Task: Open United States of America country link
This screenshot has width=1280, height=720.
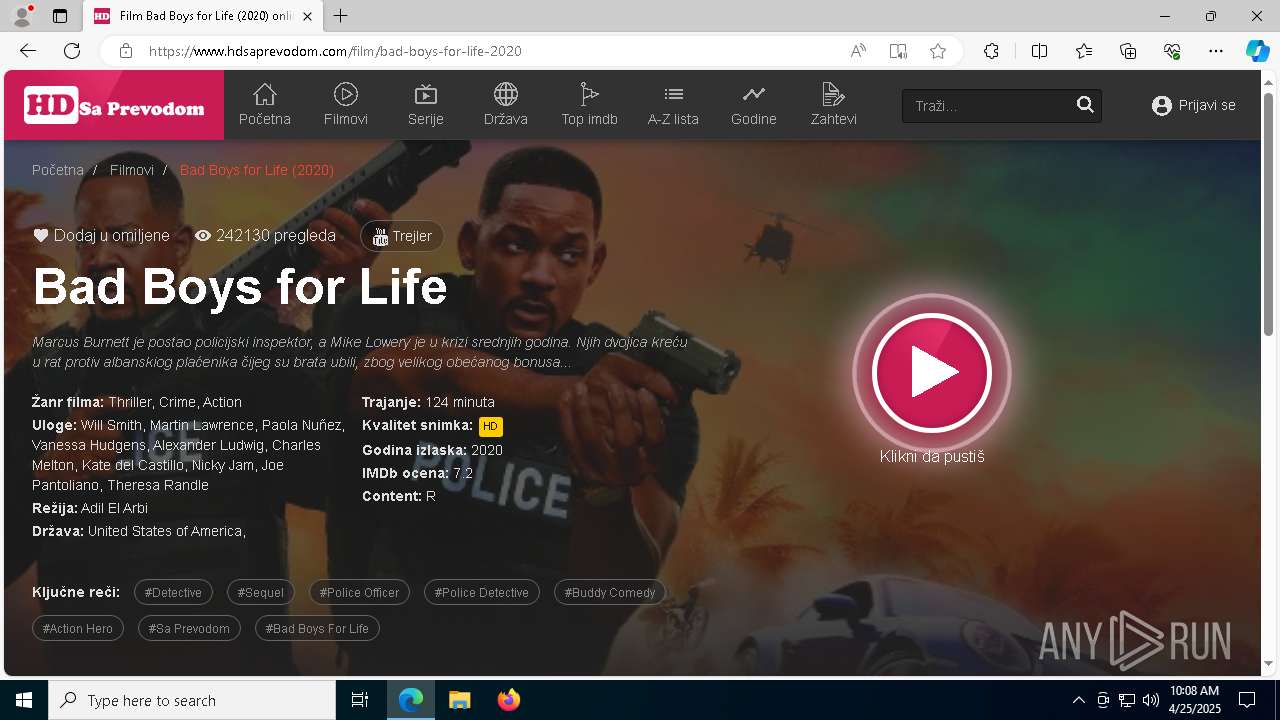Action: point(165,531)
